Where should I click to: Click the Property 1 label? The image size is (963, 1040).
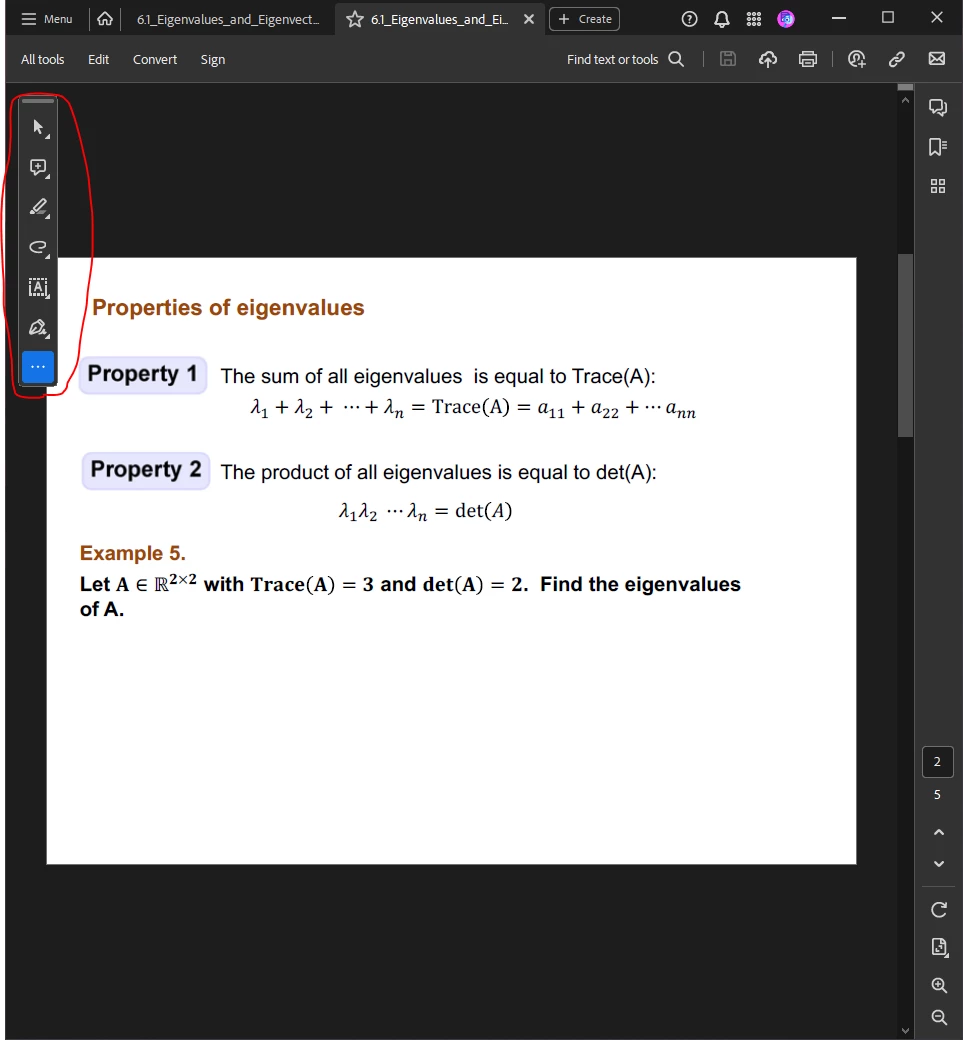coord(143,374)
